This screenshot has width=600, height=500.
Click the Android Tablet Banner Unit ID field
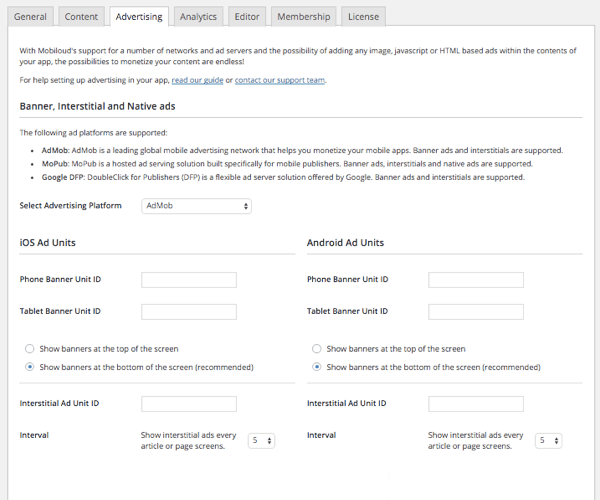(476, 312)
